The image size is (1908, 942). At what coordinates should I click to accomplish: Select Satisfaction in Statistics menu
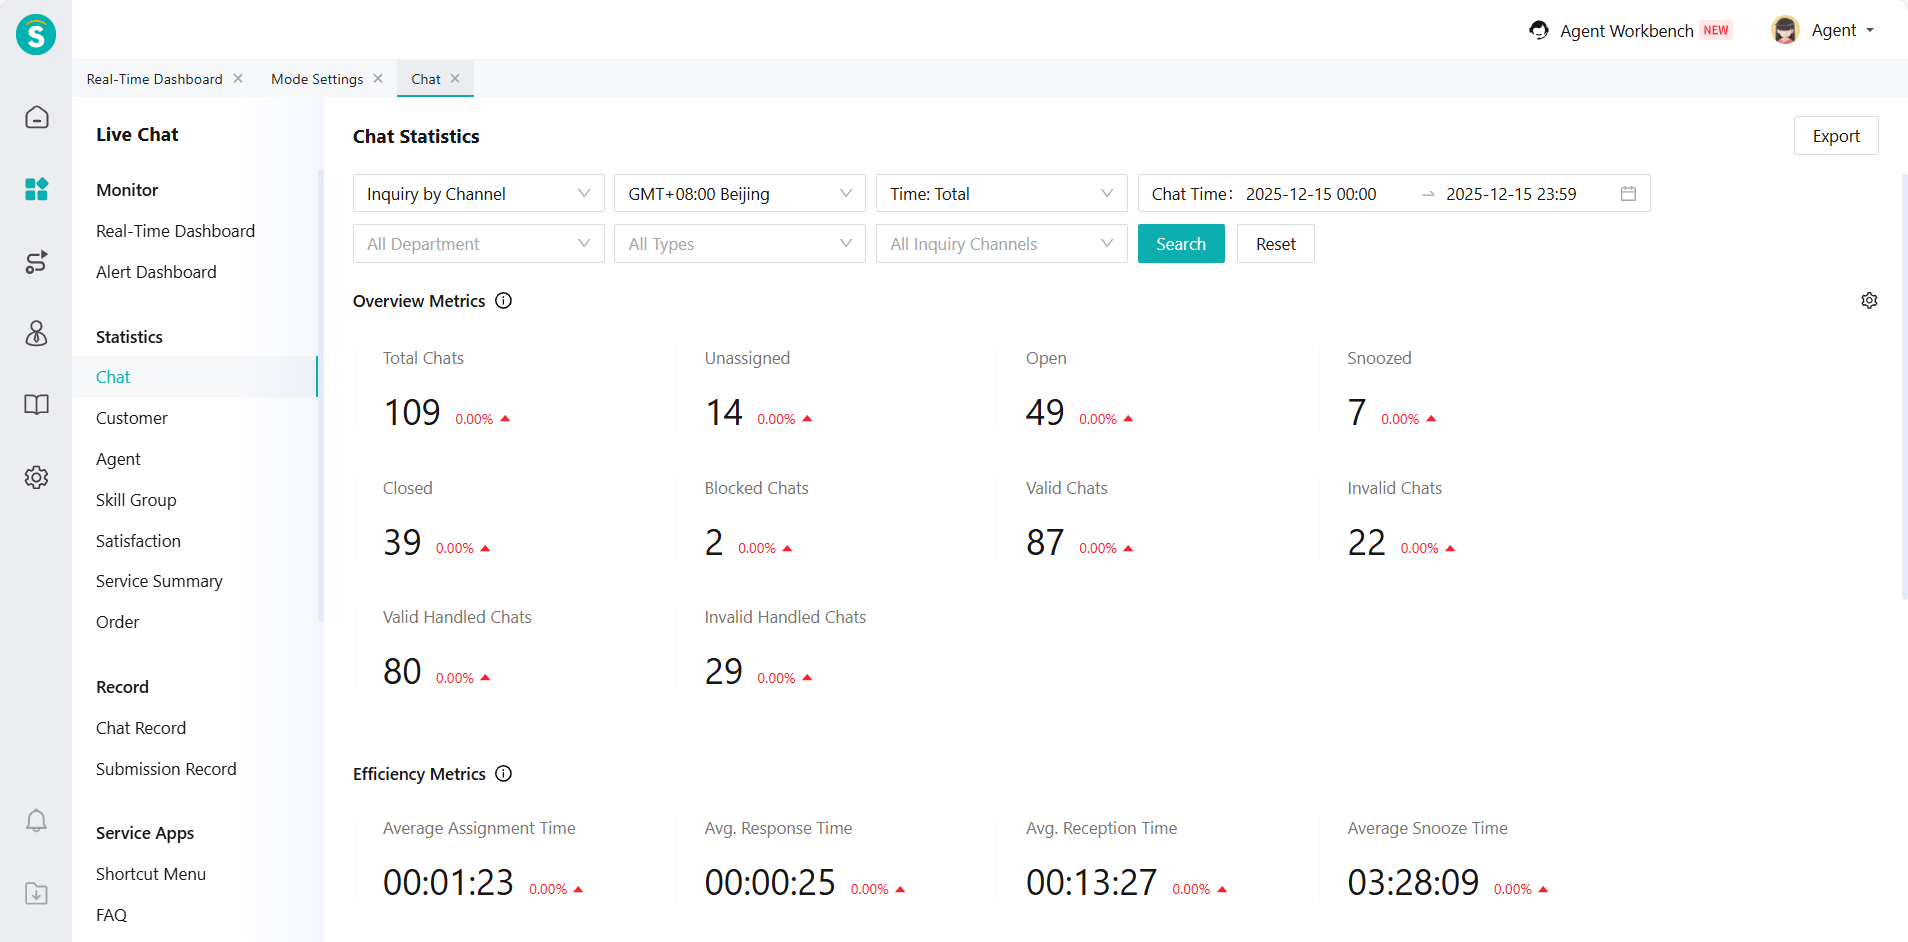tap(138, 541)
